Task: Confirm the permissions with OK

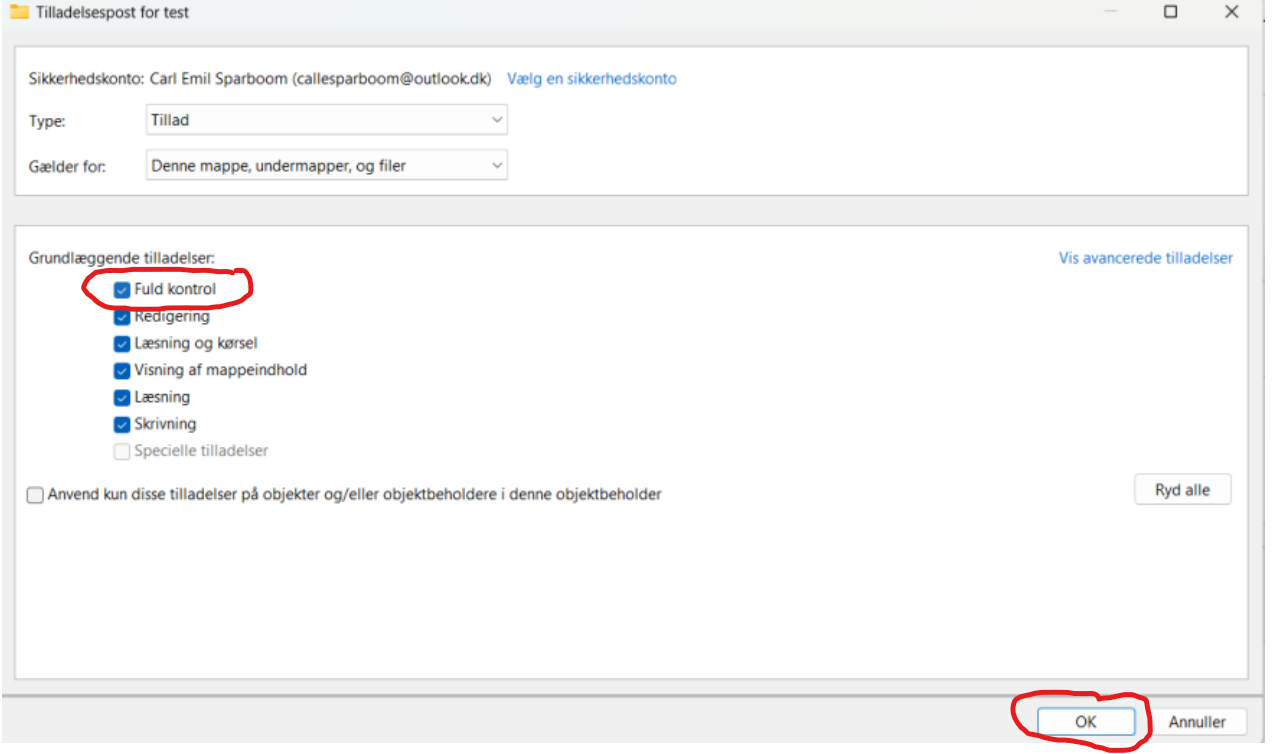Action: point(1085,721)
